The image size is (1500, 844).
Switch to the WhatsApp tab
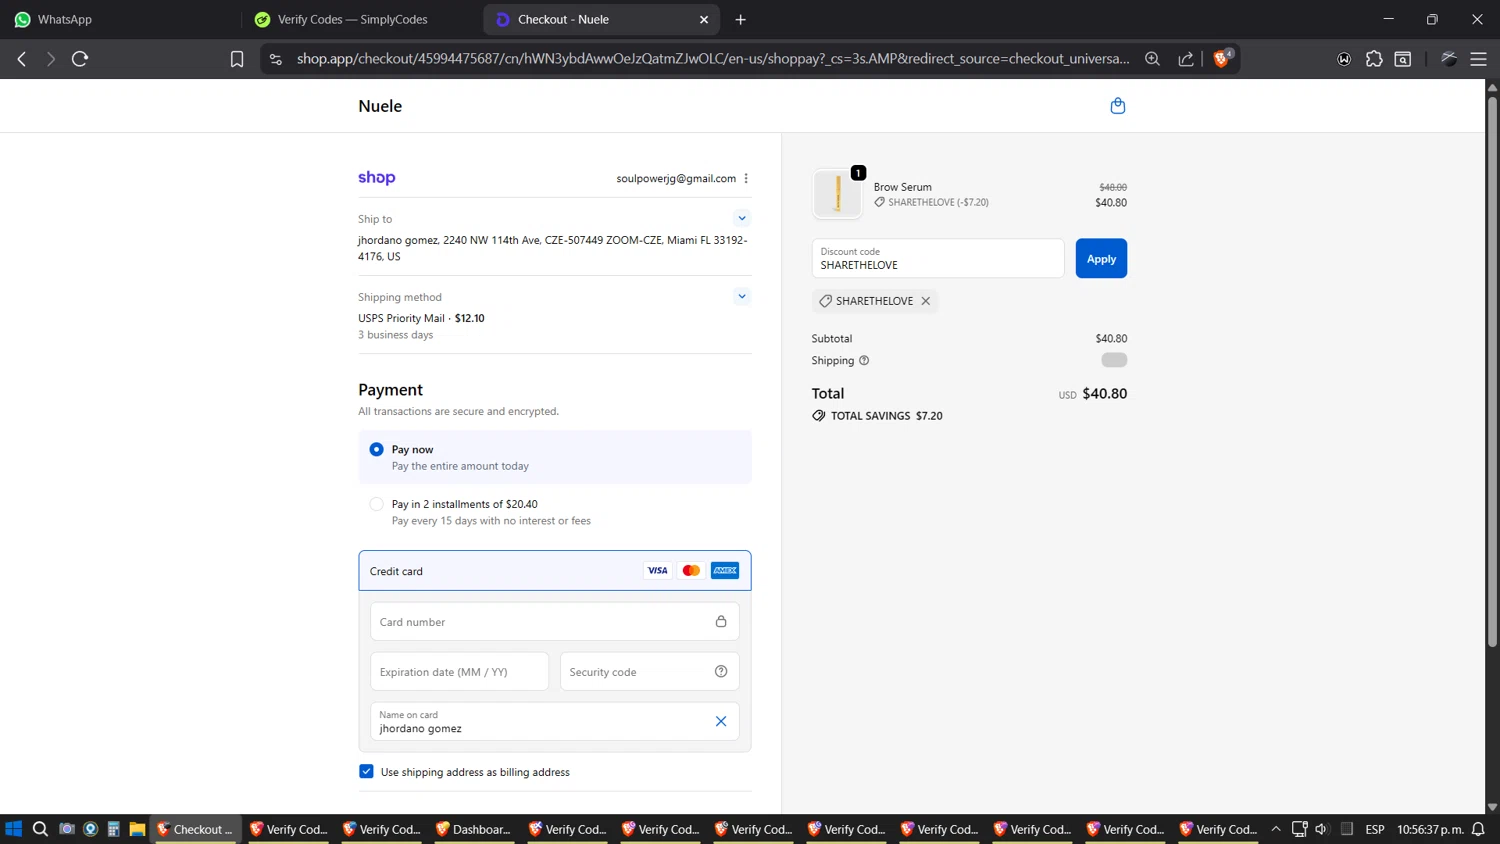(x=120, y=19)
